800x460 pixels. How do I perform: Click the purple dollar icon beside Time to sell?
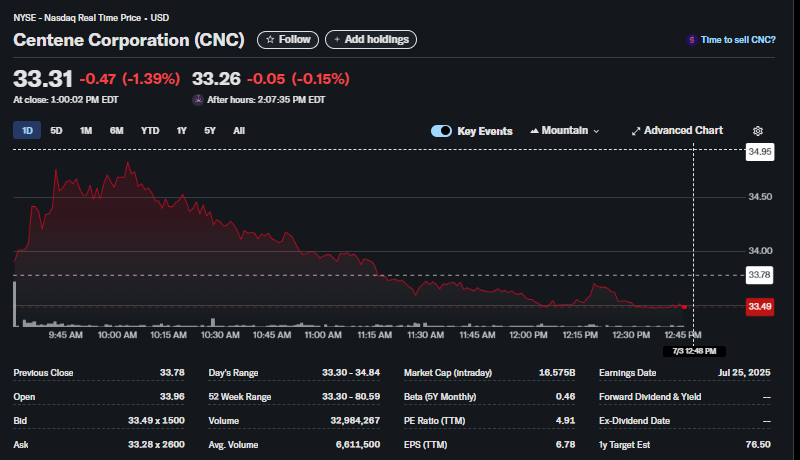(691, 40)
